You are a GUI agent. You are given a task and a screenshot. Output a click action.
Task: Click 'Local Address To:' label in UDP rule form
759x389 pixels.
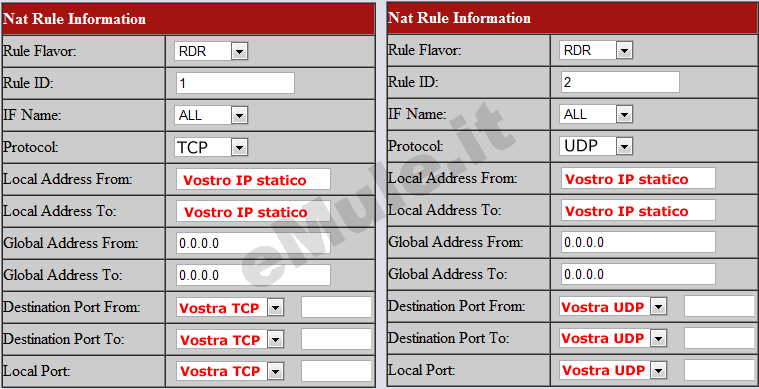tap(445, 210)
